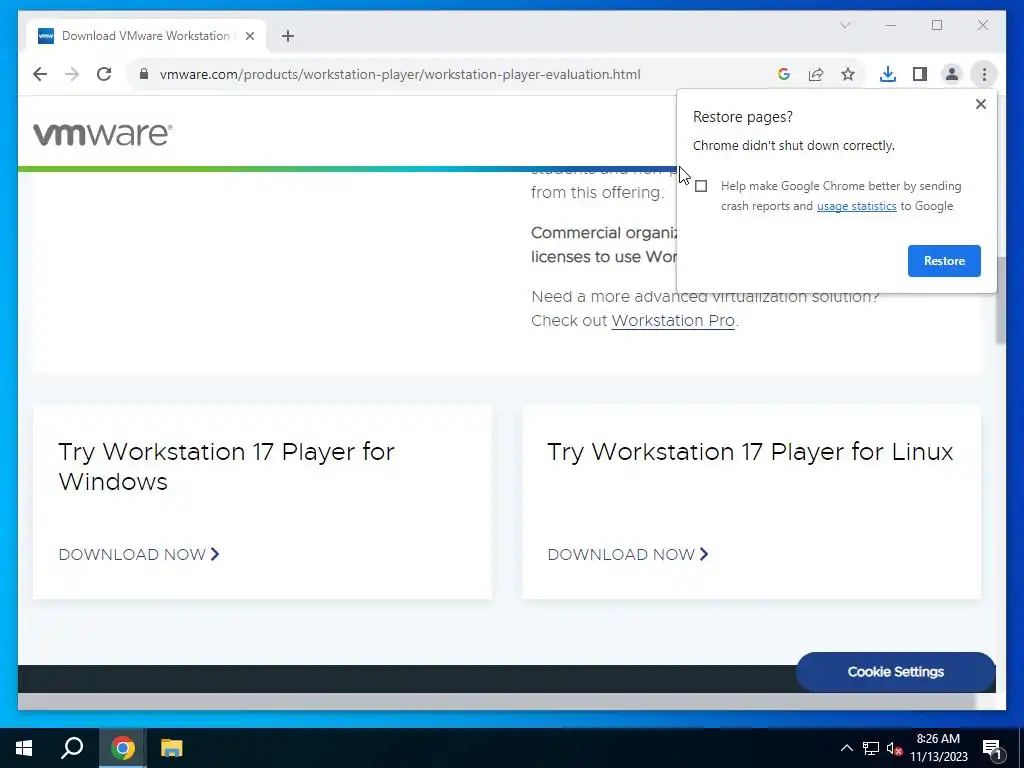Select the Download VMware Workstation tab
The height and width of the screenshot is (768, 1024).
(146, 36)
